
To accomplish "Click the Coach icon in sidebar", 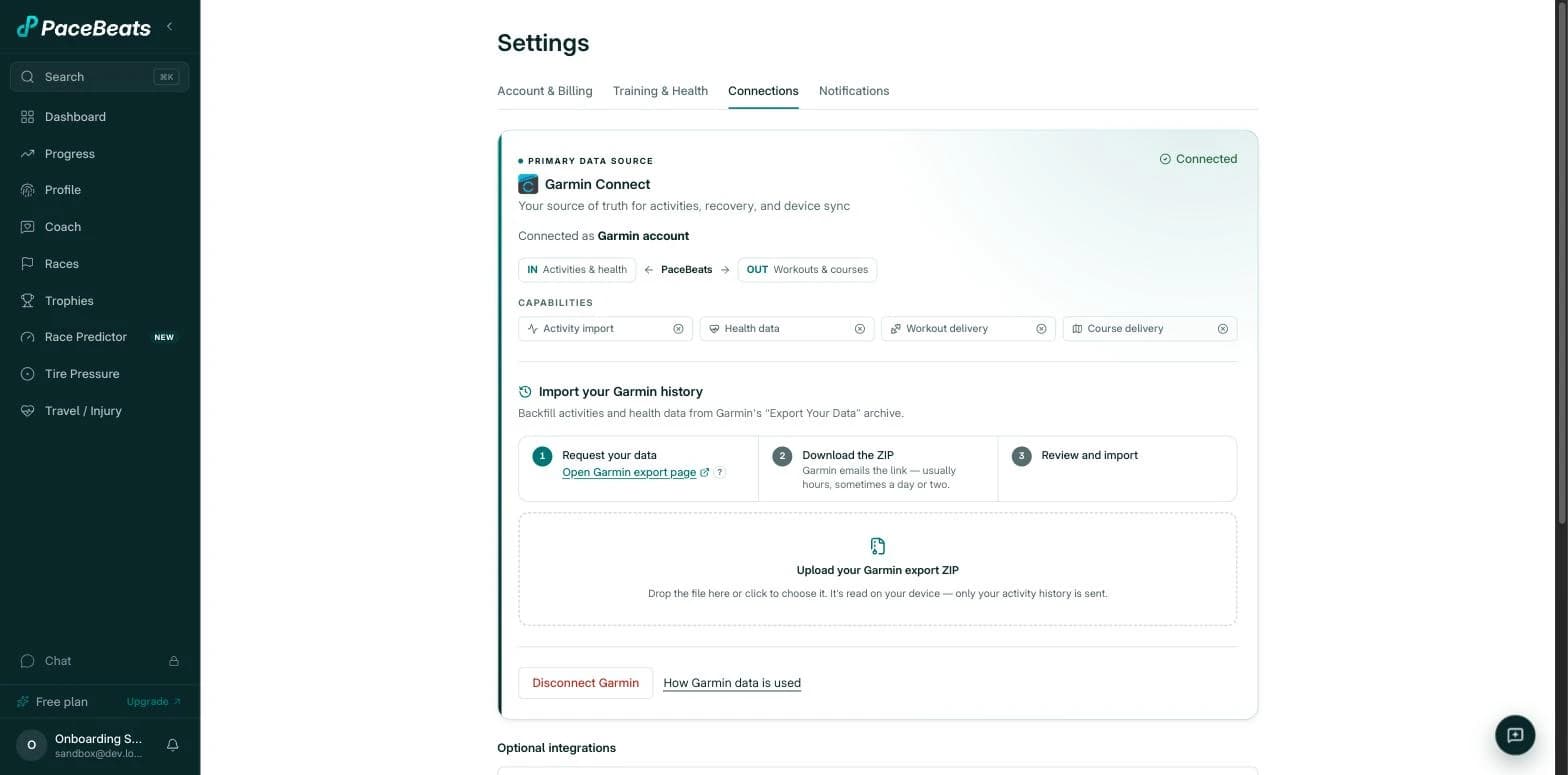I will coord(28,227).
